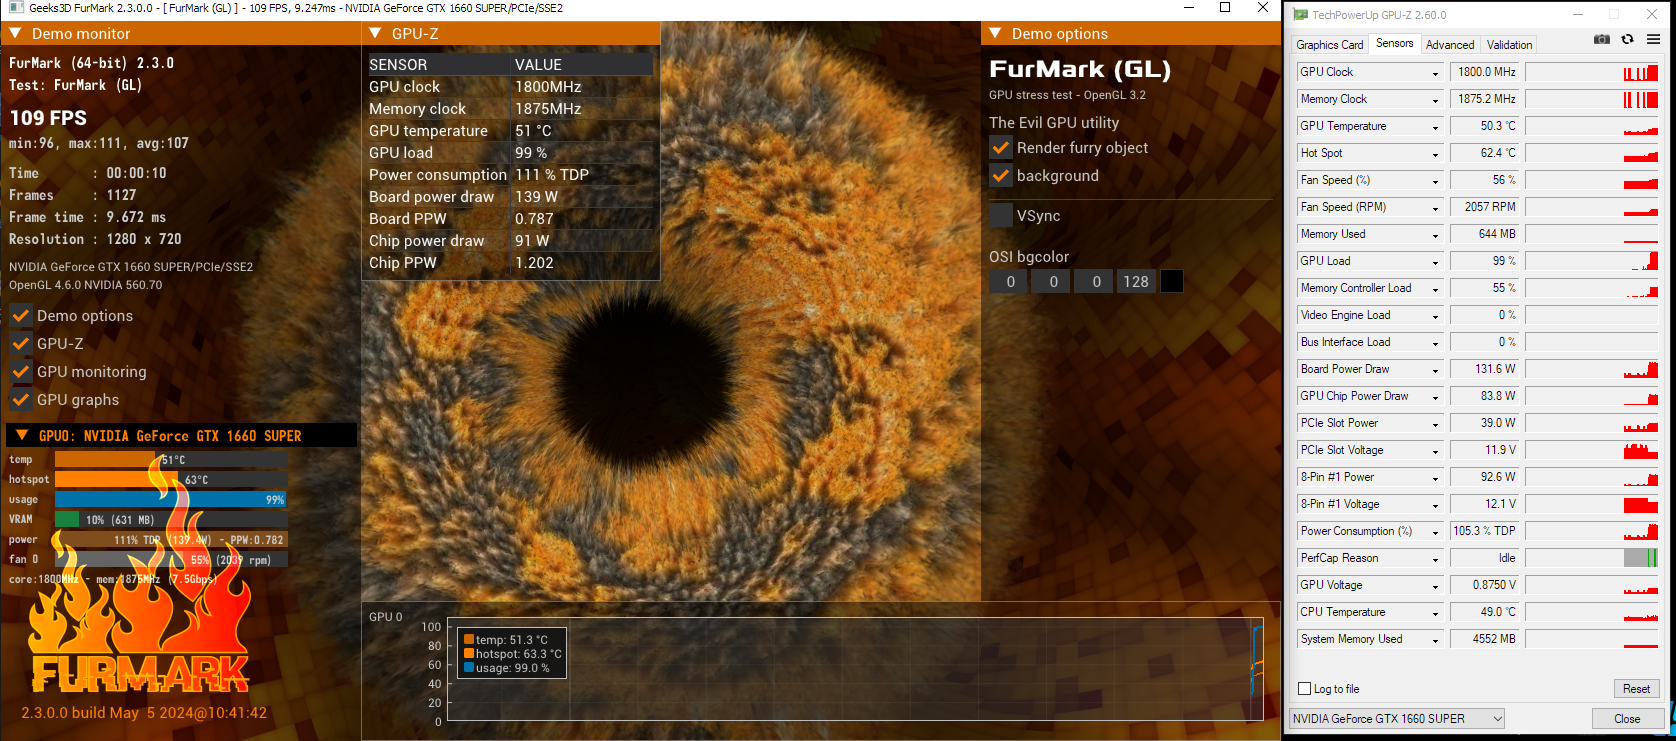Take a GPU-Z screenshot with the camera icon
Image resolution: width=1676 pixels, height=741 pixels.
[1602, 39]
